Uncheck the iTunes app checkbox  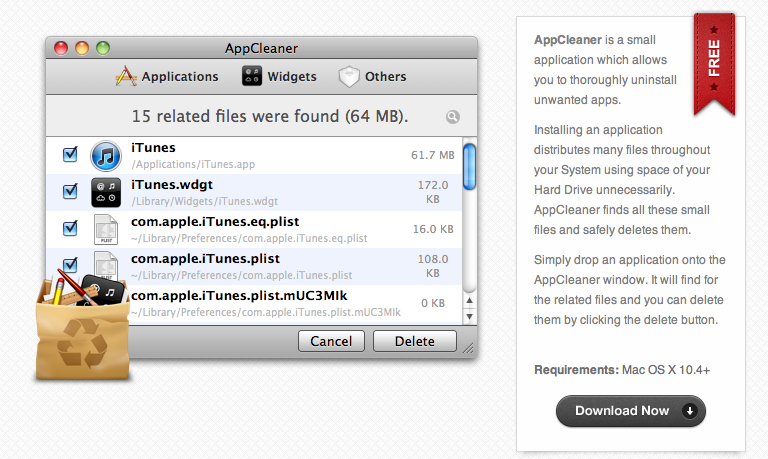coord(70,154)
